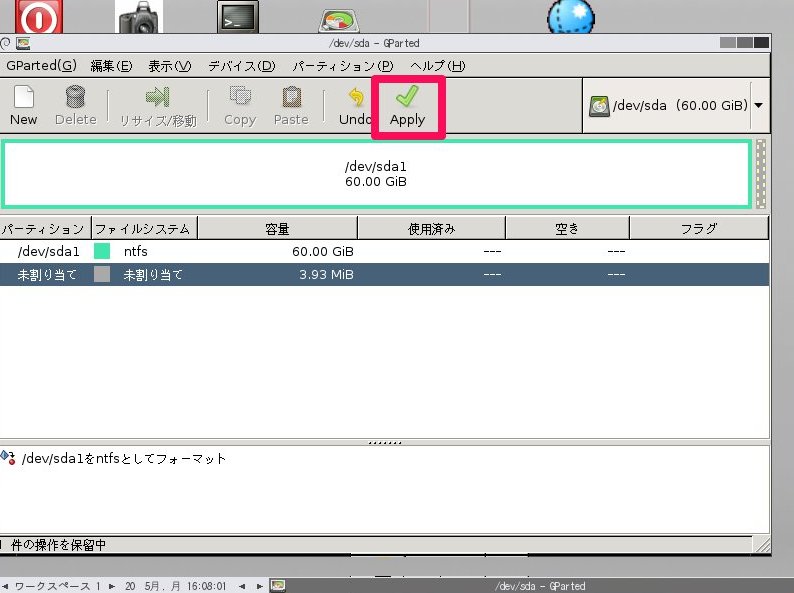Open the GParted(G) menu
This screenshot has height=593, width=794.
coord(42,65)
